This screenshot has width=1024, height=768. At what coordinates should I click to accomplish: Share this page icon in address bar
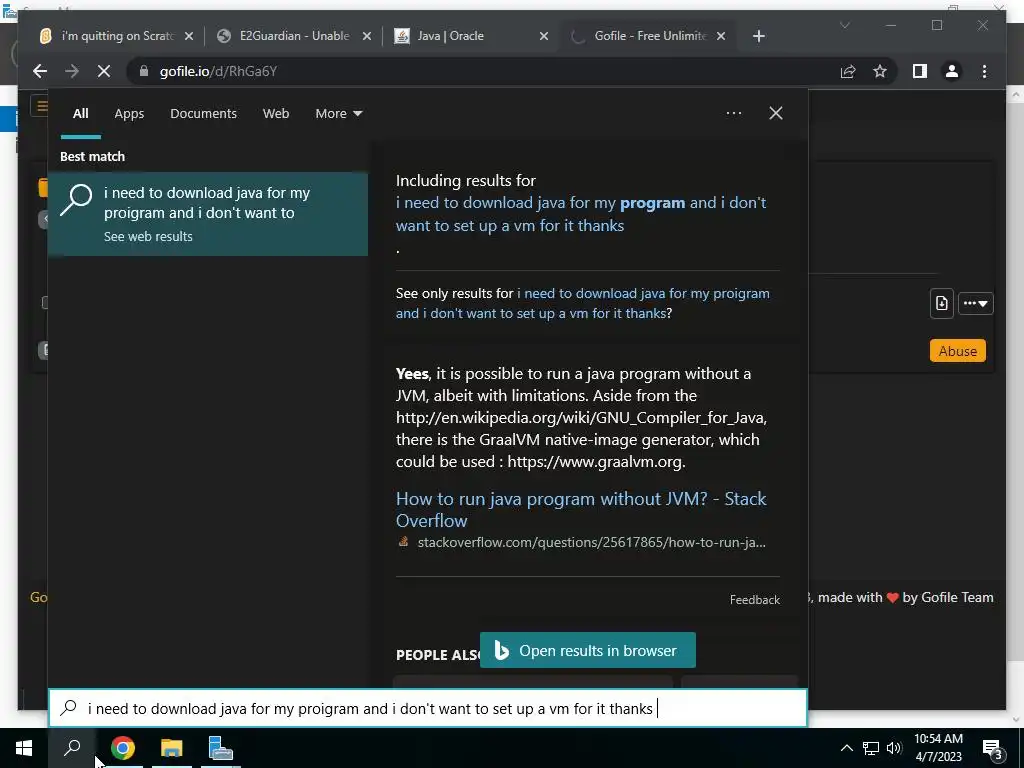click(x=848, y=71)
